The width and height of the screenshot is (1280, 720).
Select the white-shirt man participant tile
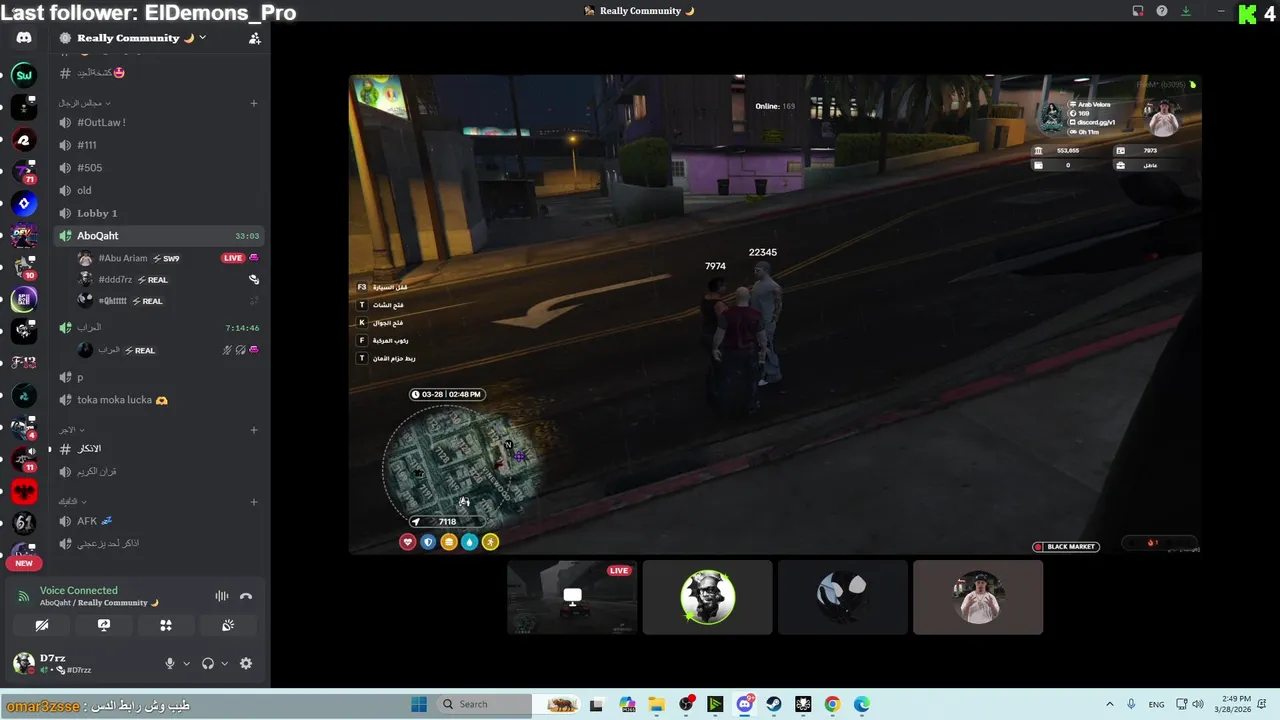click(x=978, y=597)
